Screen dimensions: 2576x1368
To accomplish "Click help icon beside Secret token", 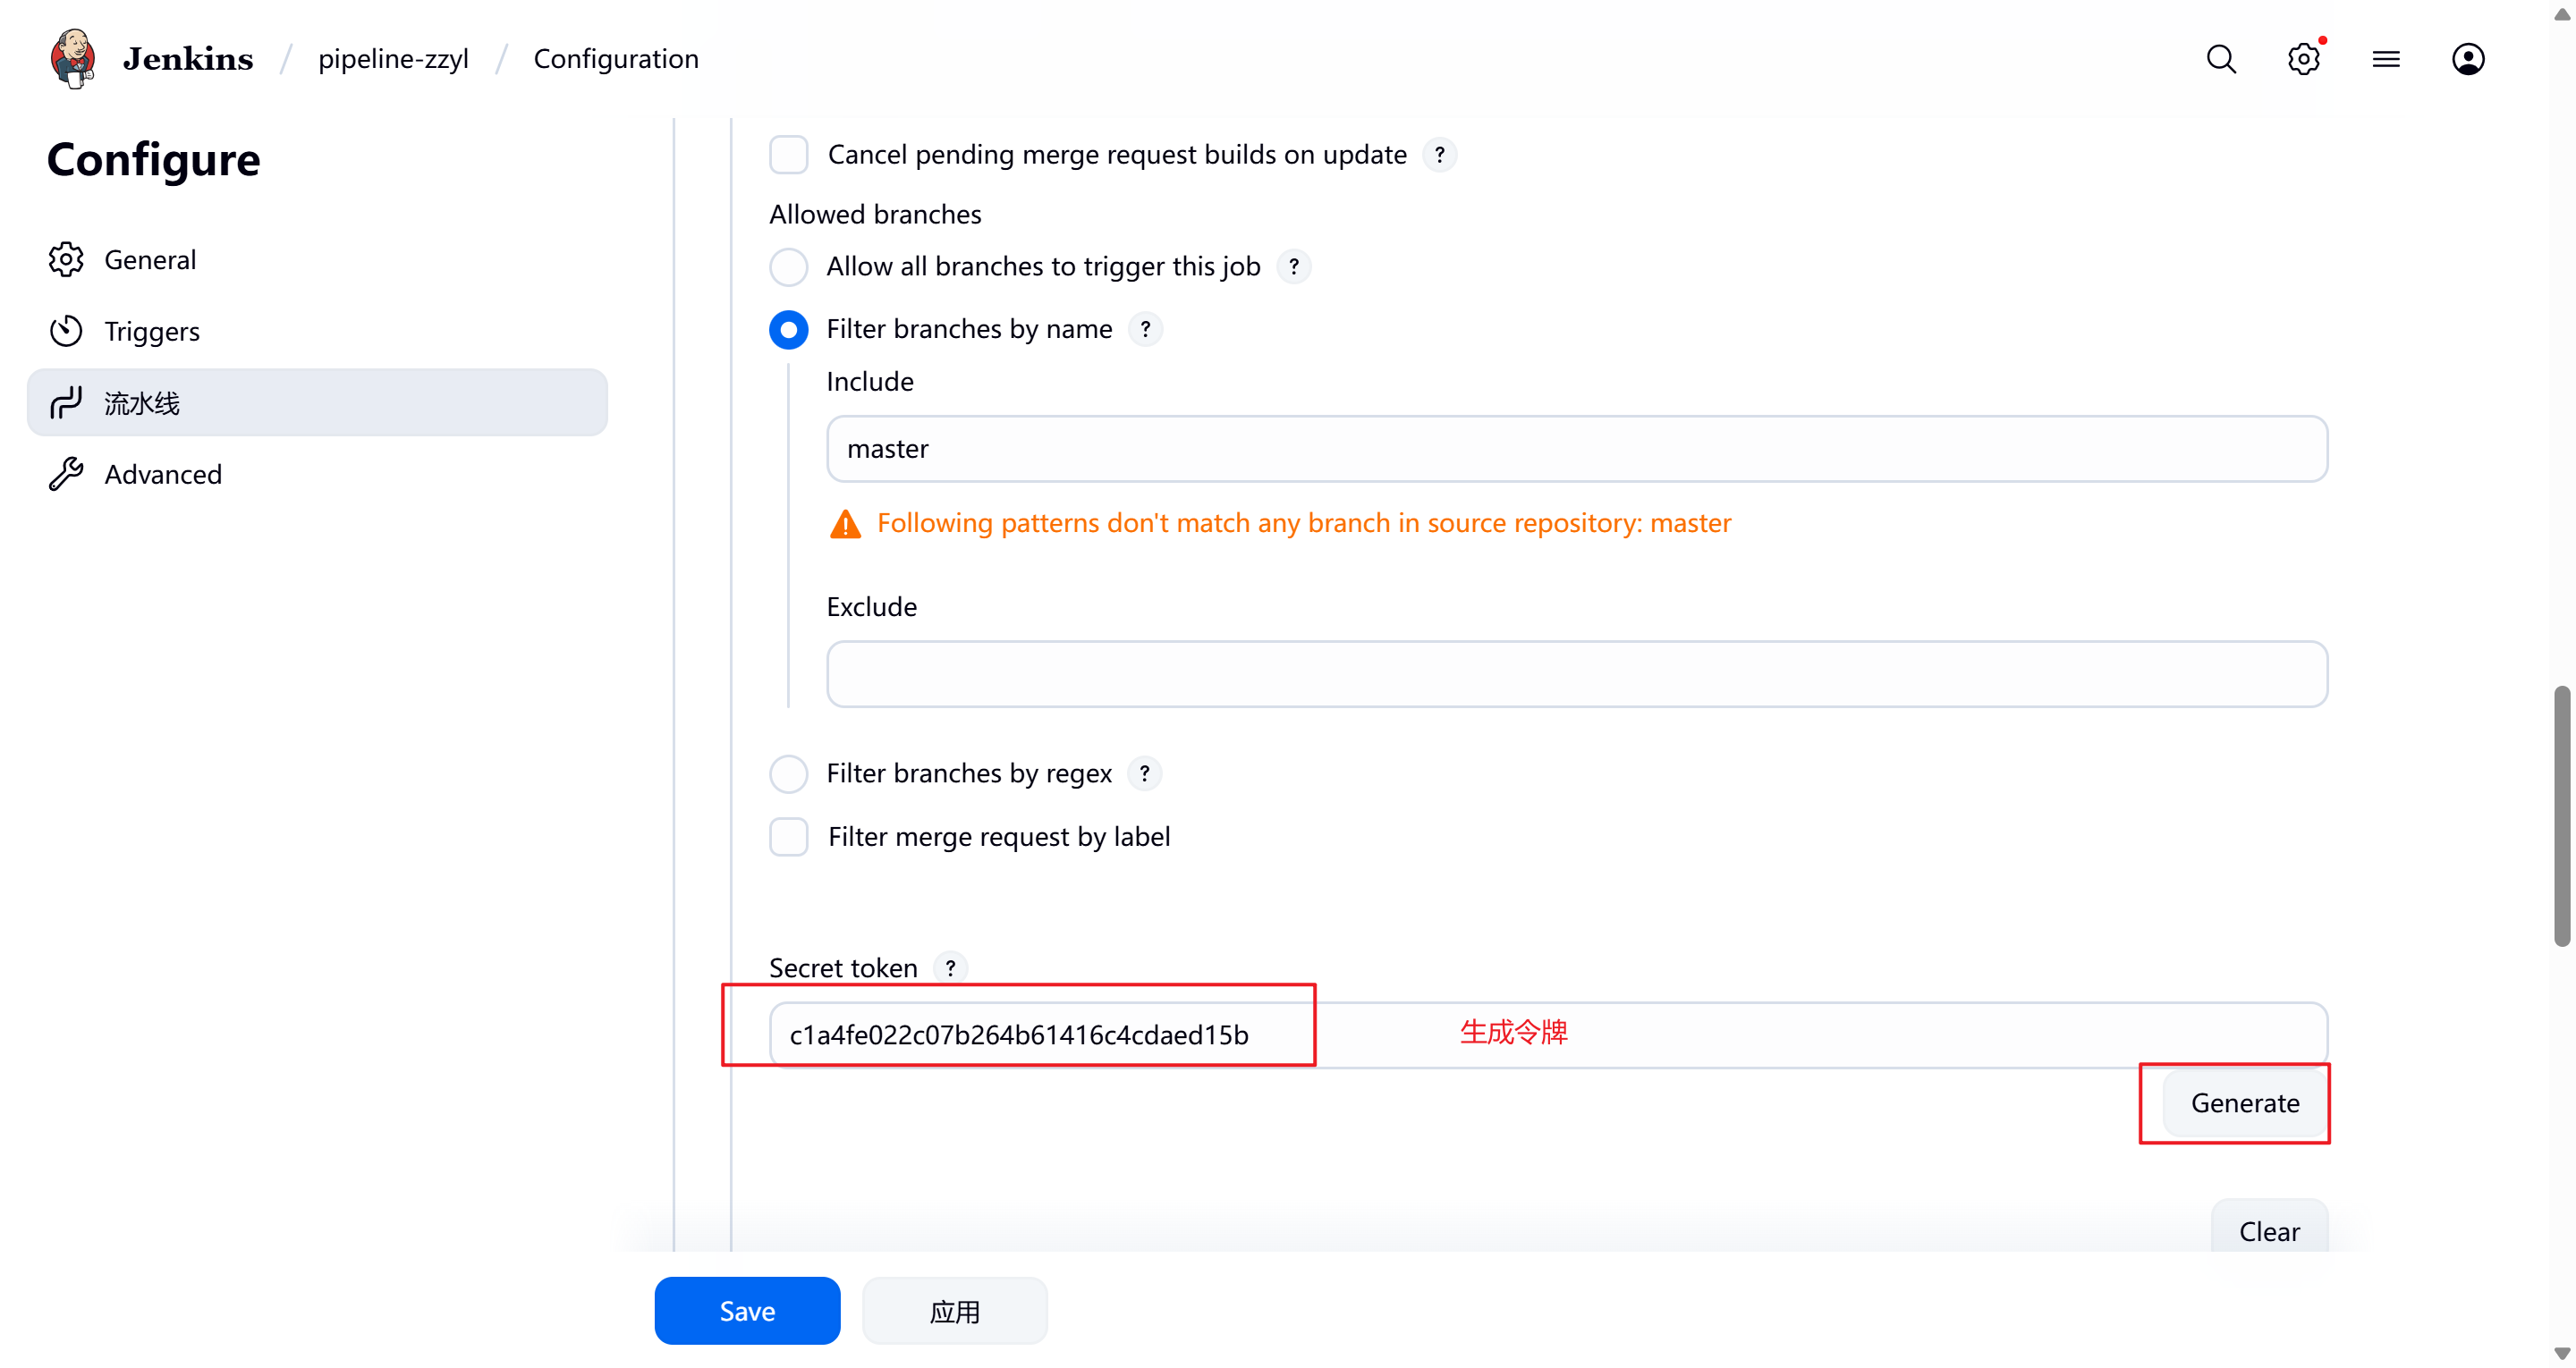I will point(950,967).
